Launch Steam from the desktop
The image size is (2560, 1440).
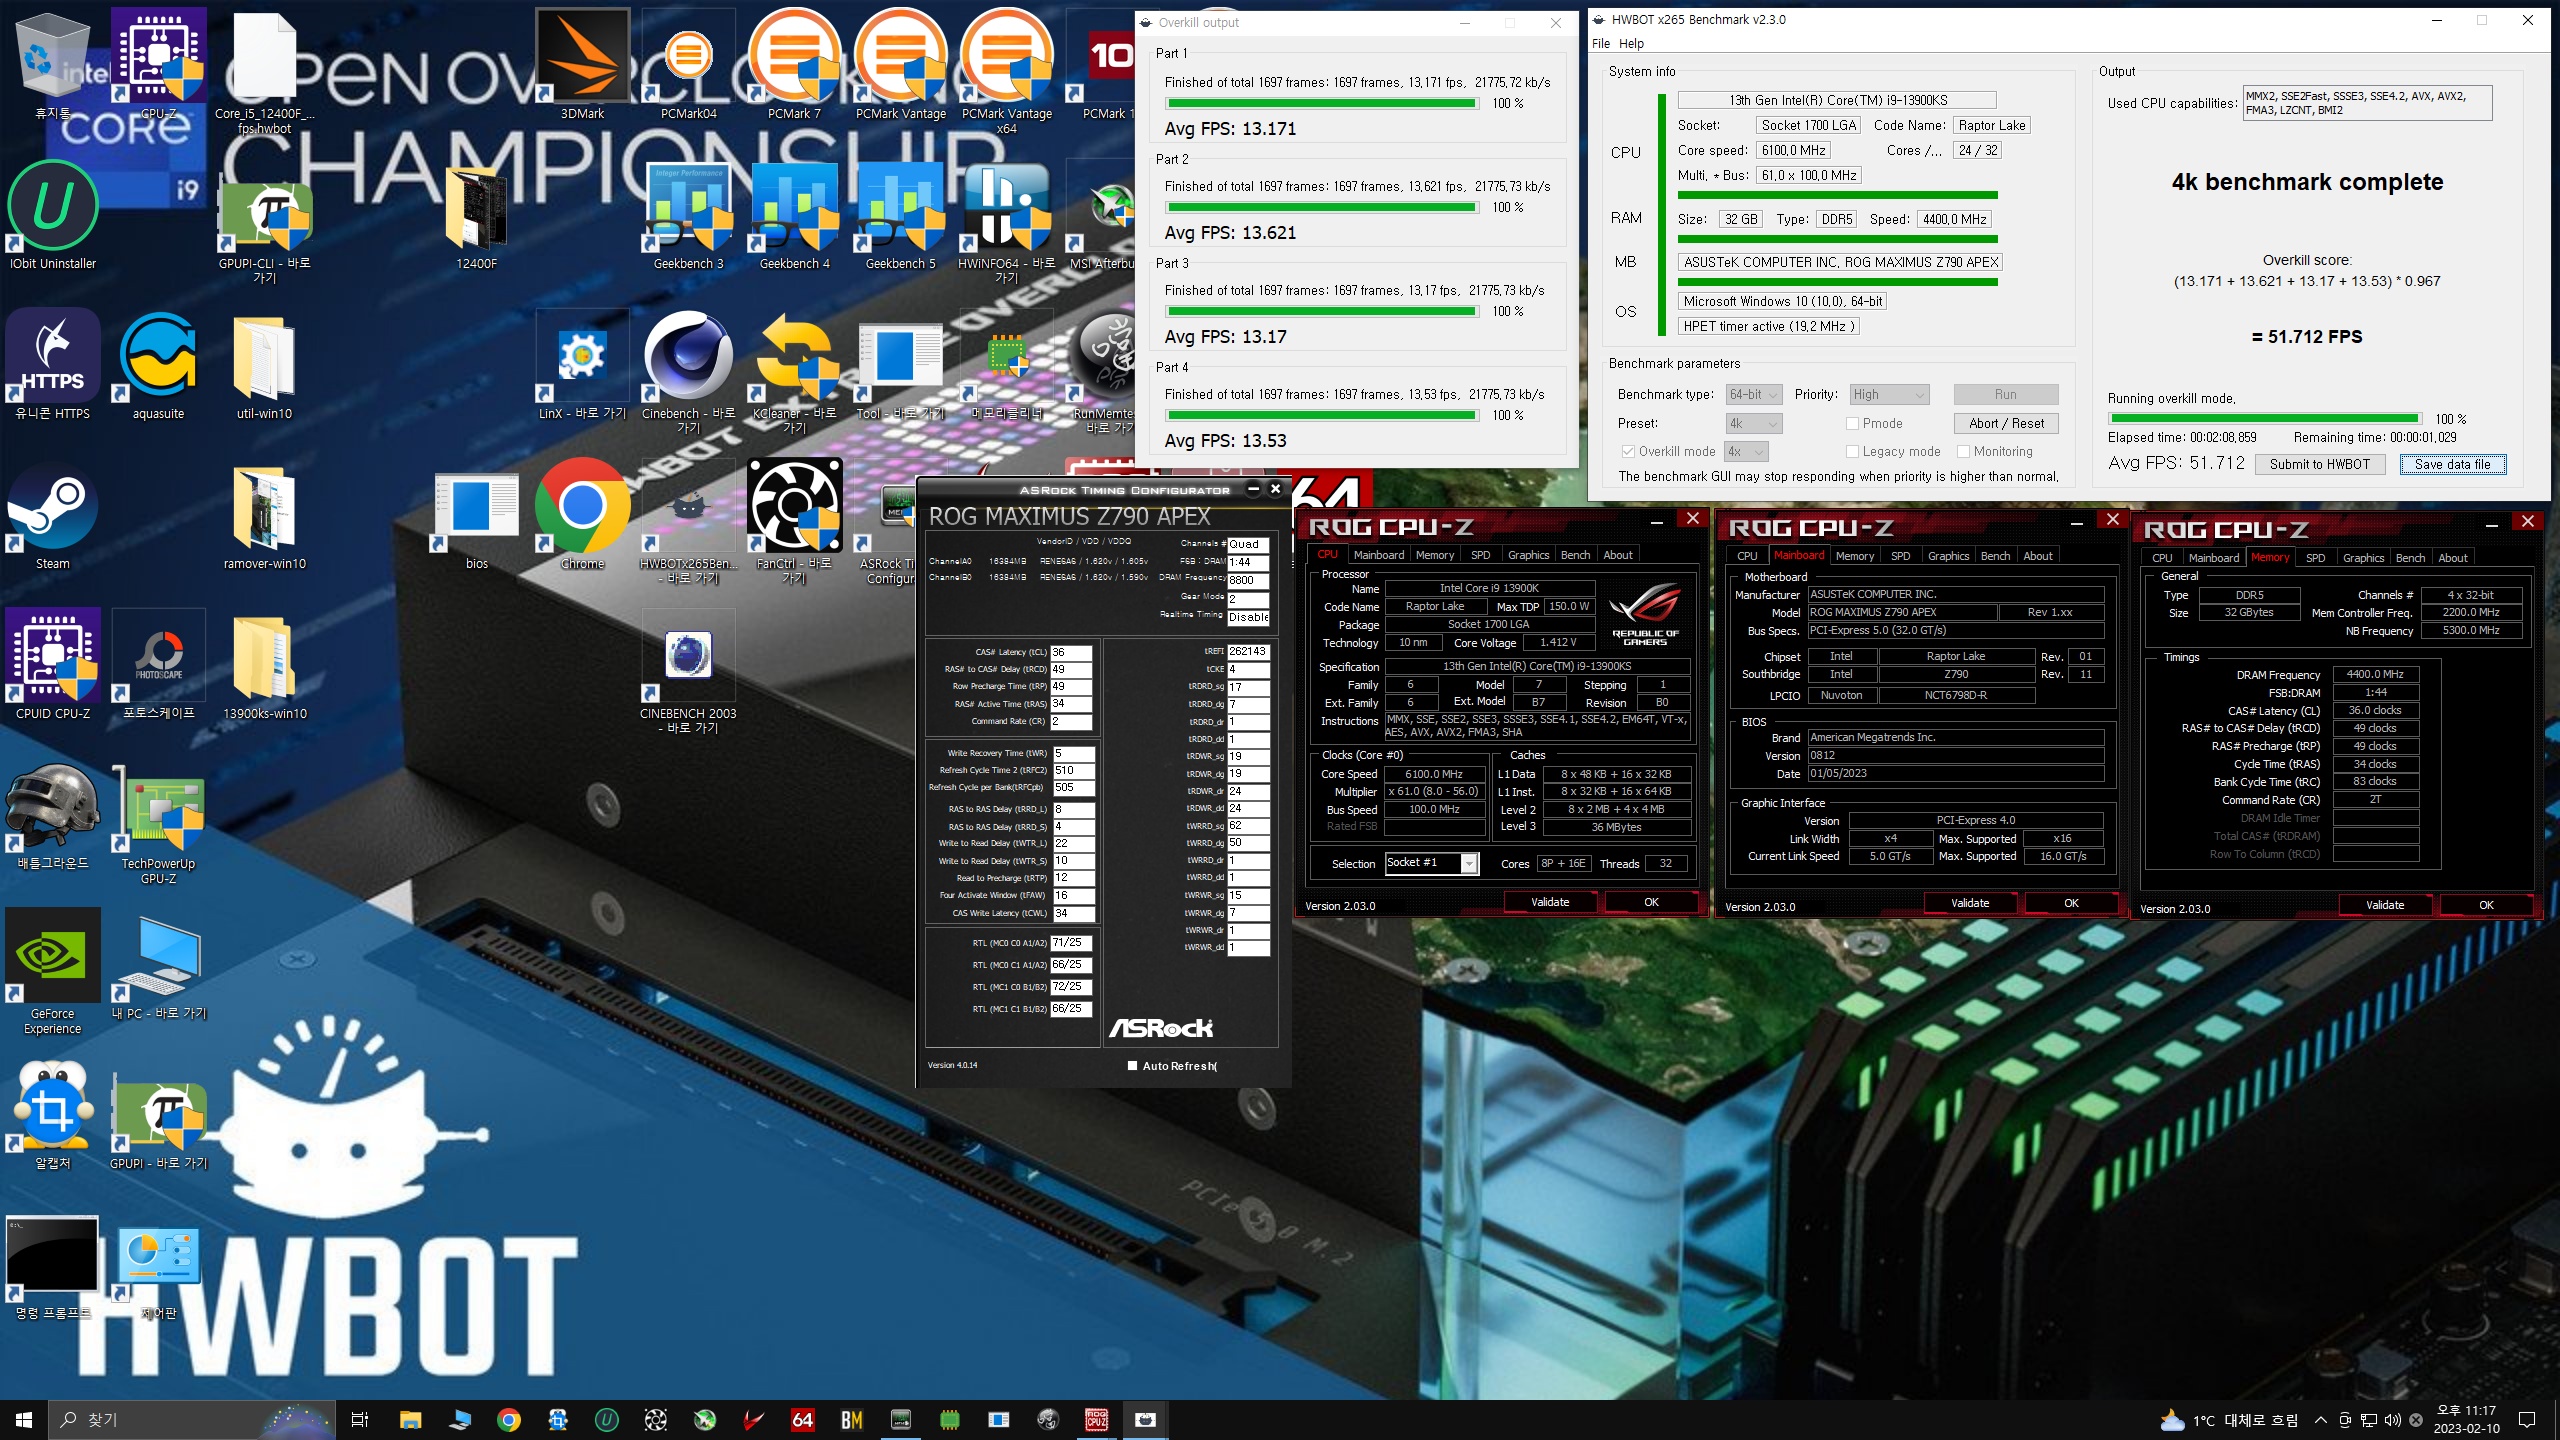[x=53, y=515]
